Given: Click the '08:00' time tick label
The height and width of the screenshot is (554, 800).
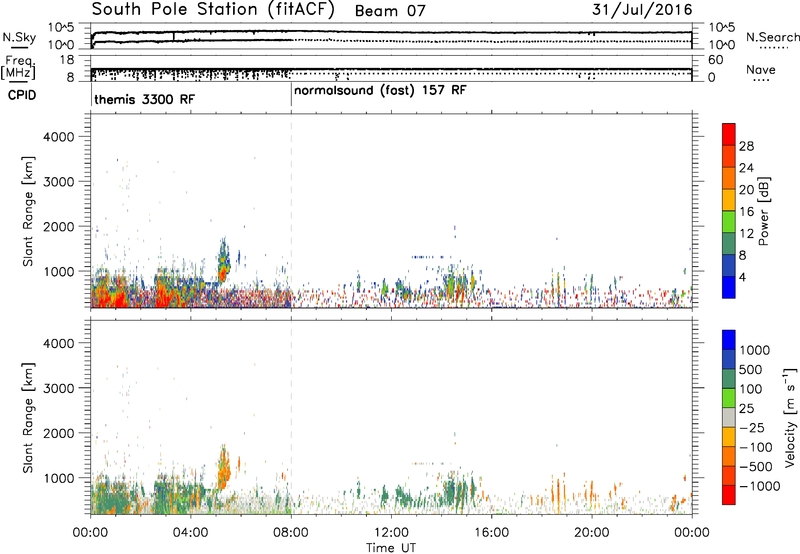Looking at the screenshot, I should click(291, 533).
